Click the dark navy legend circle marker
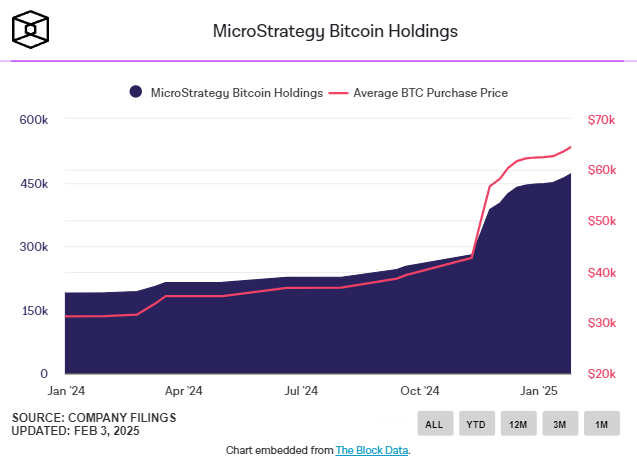The width and height of the screenshot is (637, 461). click(135, 93)
